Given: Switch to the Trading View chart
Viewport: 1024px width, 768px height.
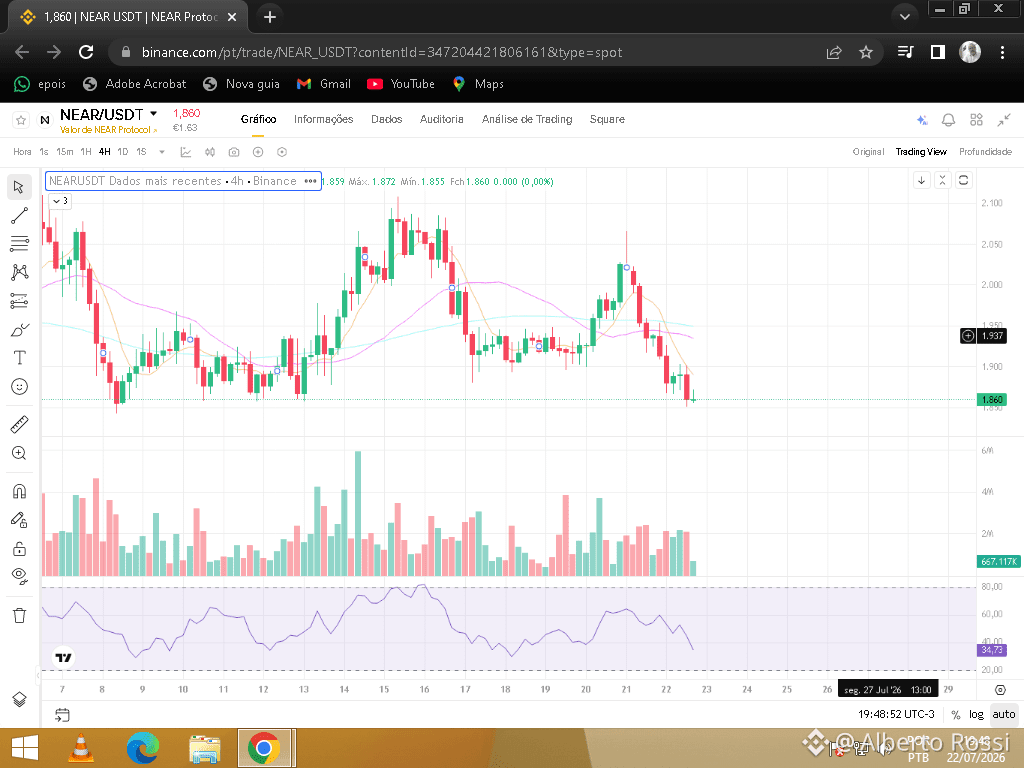Looking at the screenshot, I should [921, 152].
